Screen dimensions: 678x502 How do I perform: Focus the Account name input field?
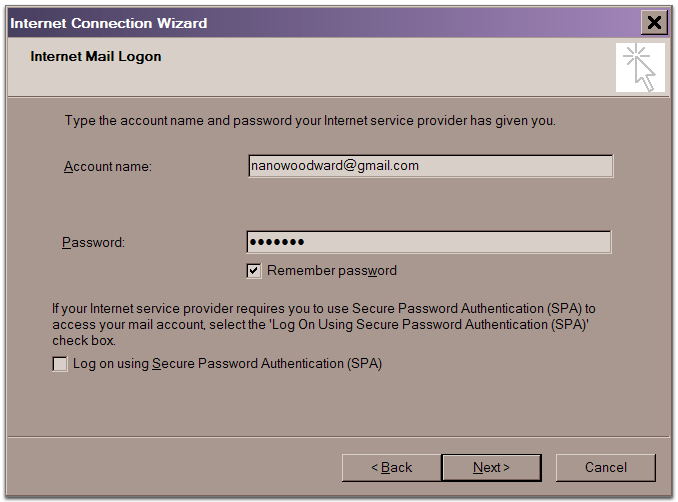430,166
